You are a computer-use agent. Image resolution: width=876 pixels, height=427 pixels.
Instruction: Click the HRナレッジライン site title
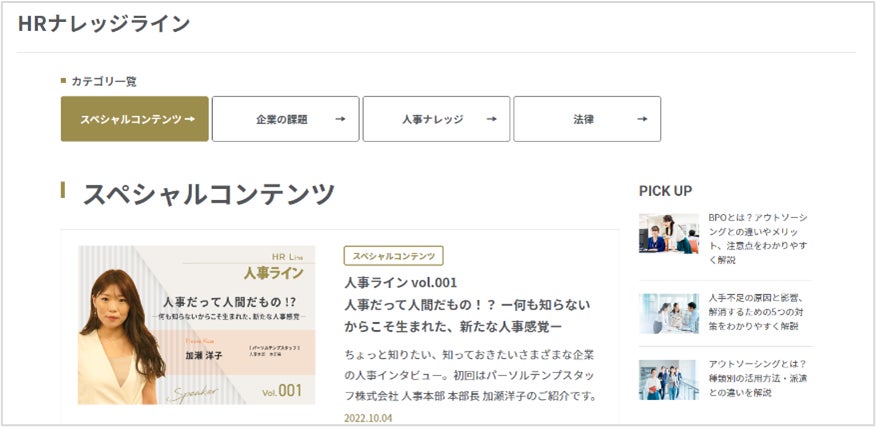[x=103, y=24]
